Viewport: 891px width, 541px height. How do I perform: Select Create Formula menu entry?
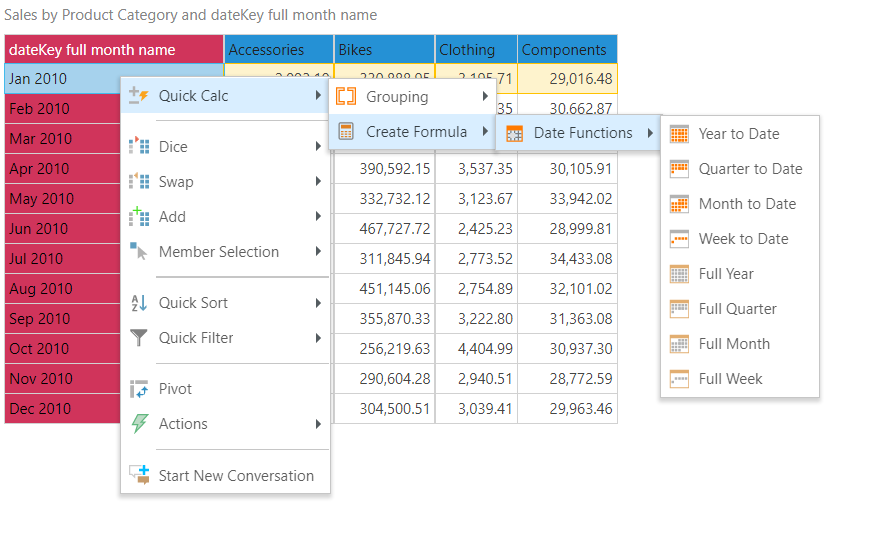tap(416, 132)
